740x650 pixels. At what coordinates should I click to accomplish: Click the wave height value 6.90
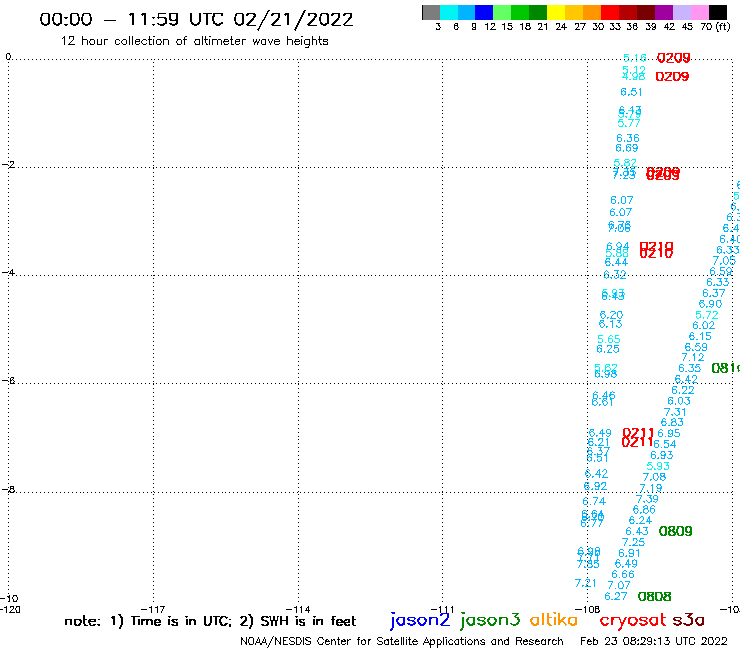click(710, 304)
